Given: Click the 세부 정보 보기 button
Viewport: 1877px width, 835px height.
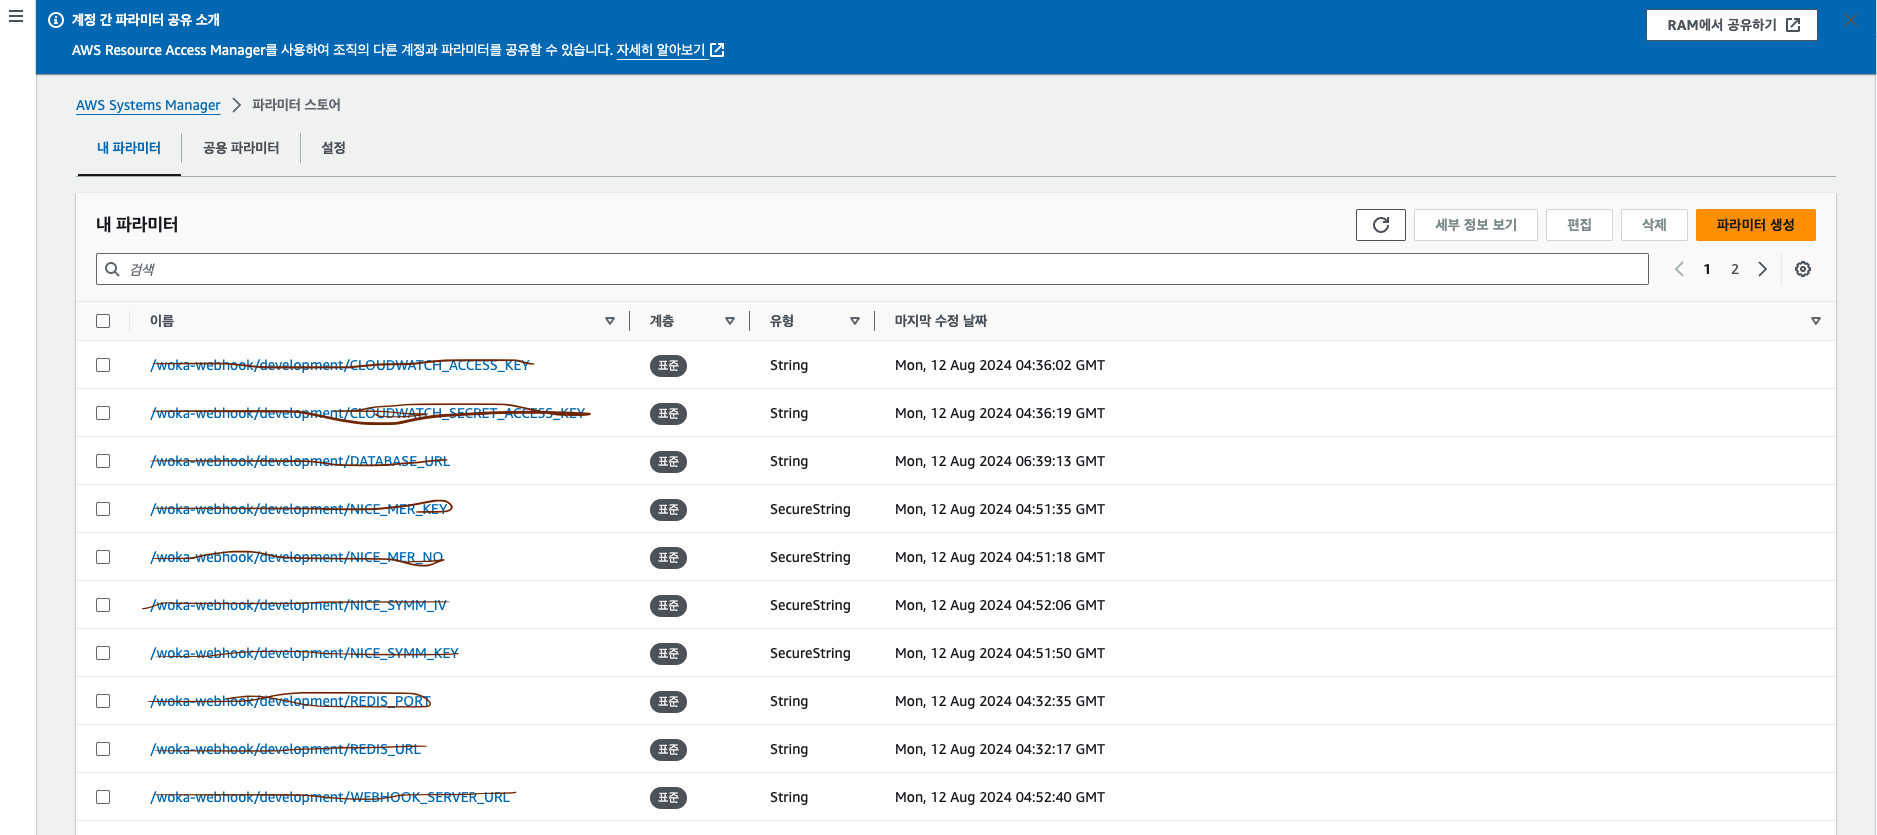Looking at the screenshot, I should (1476, 225).
